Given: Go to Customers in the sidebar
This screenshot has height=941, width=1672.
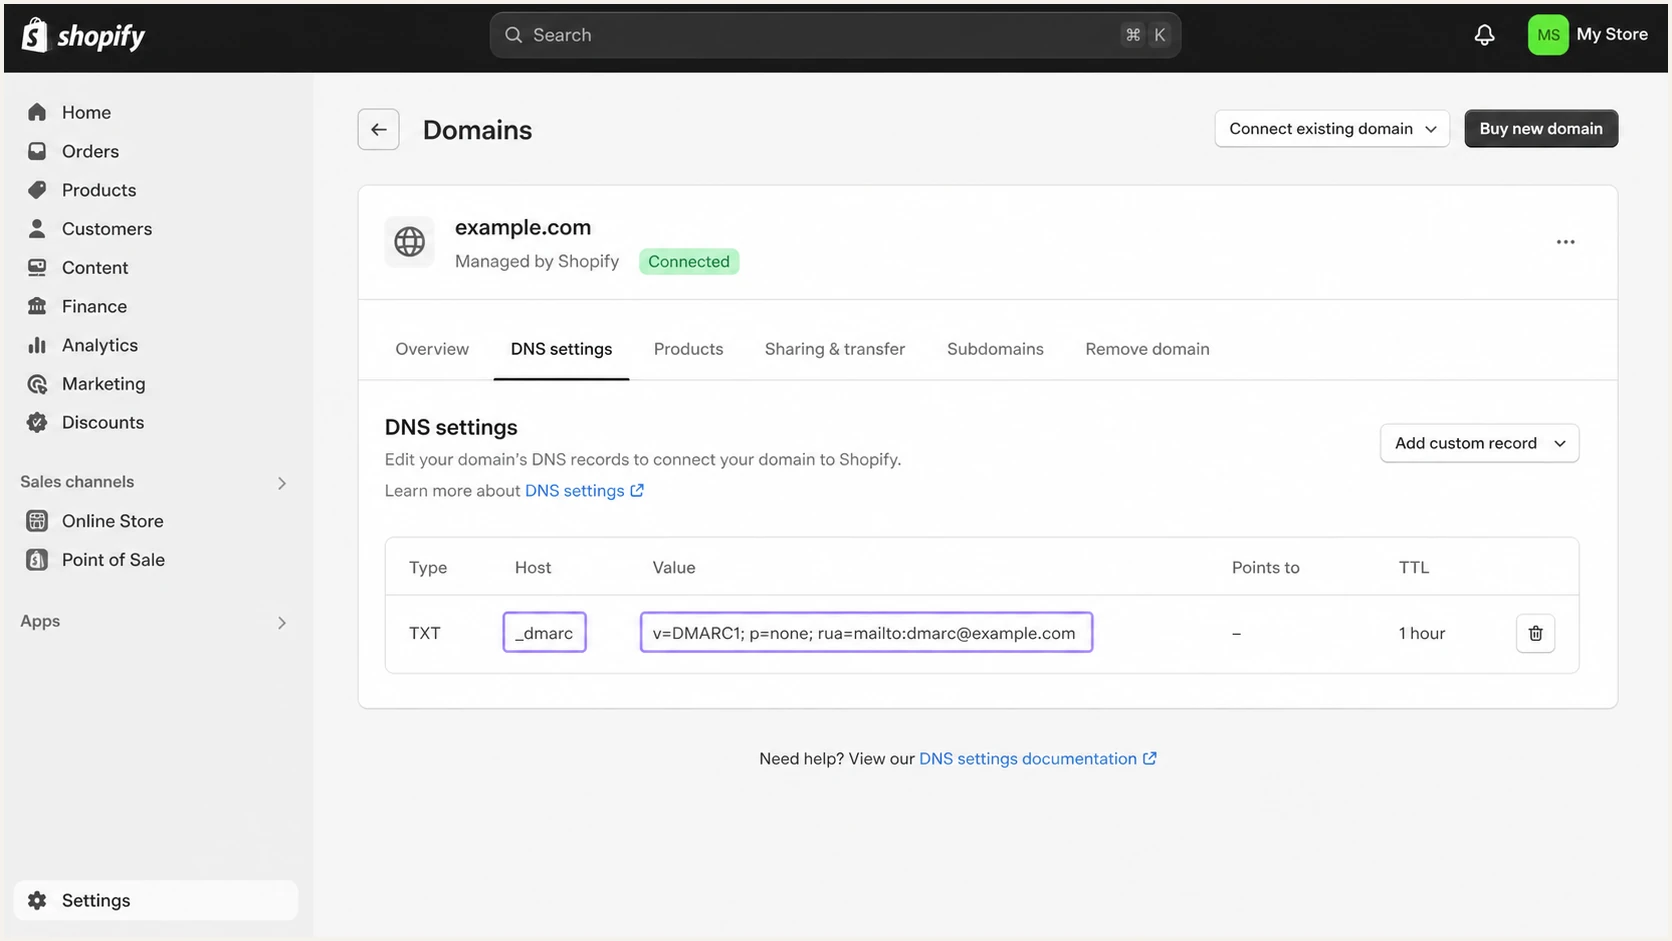Looking at the screenshot, I should click(107, 229).
